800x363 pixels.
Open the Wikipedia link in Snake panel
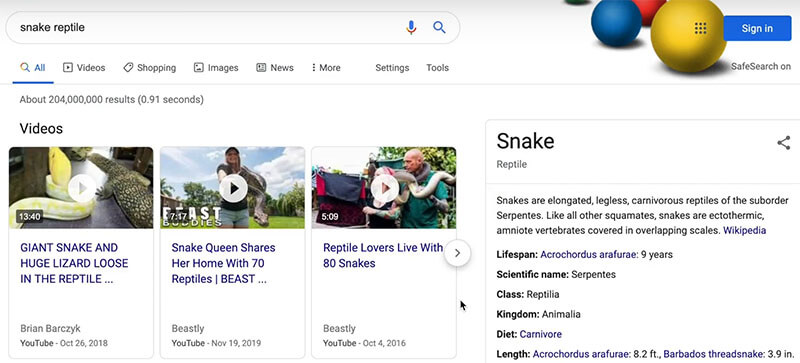click(x=744, y=230)
